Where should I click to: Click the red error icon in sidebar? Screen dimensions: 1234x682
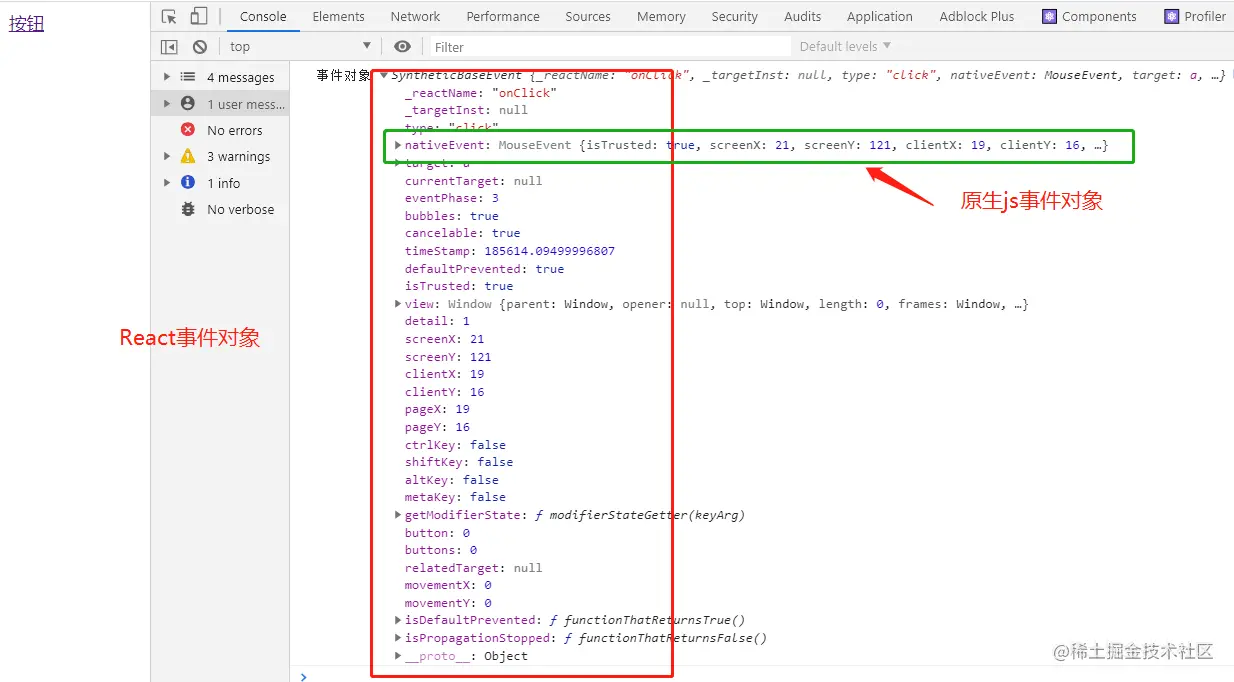(187, 130)
